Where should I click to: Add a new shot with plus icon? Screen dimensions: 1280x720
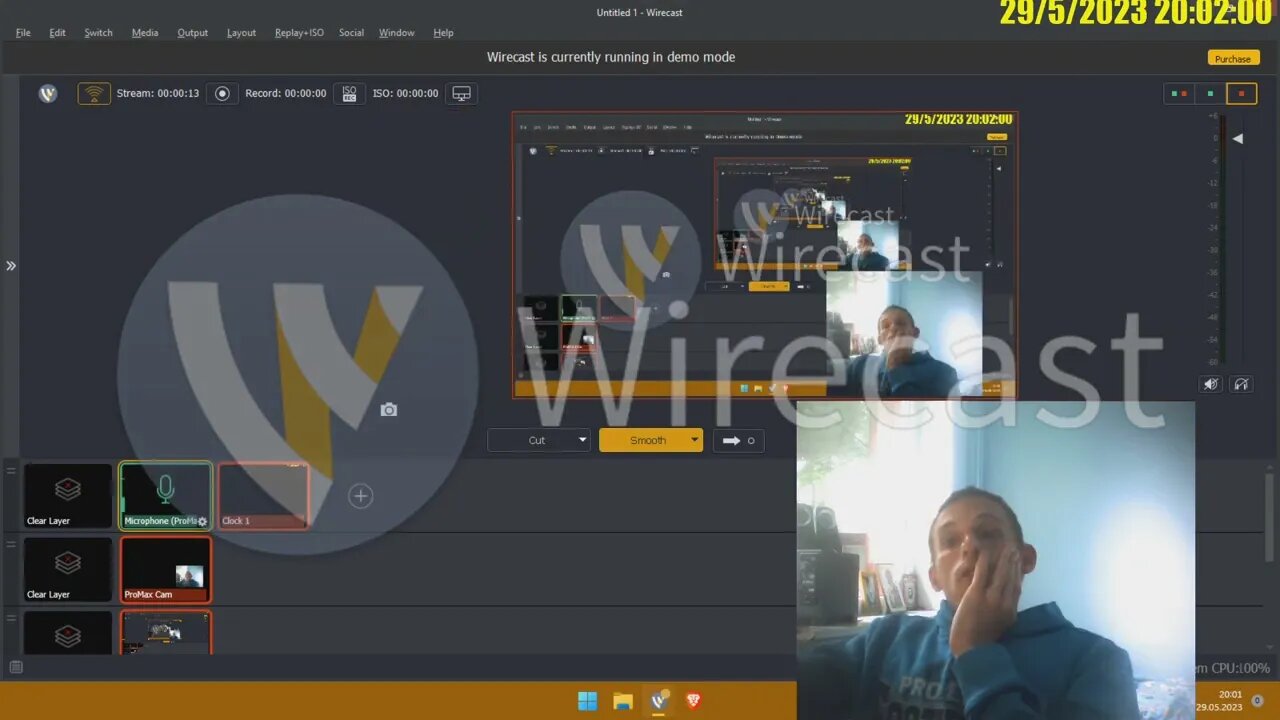[x=361, y=496]
